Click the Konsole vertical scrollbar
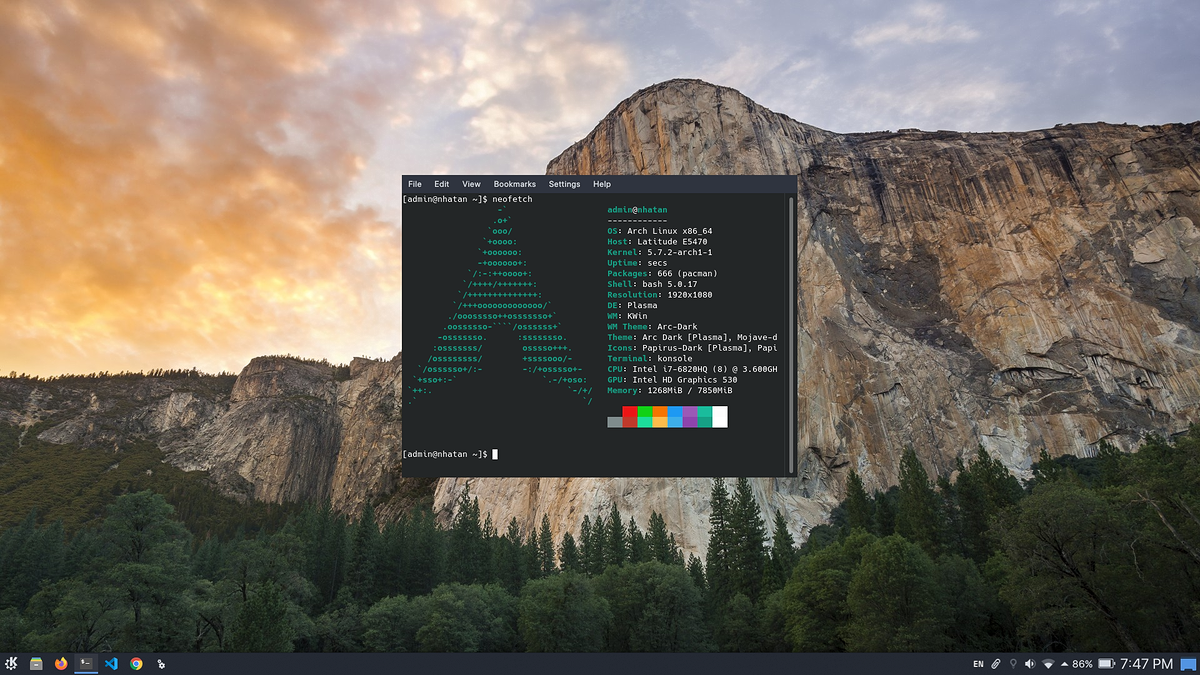 791,334
